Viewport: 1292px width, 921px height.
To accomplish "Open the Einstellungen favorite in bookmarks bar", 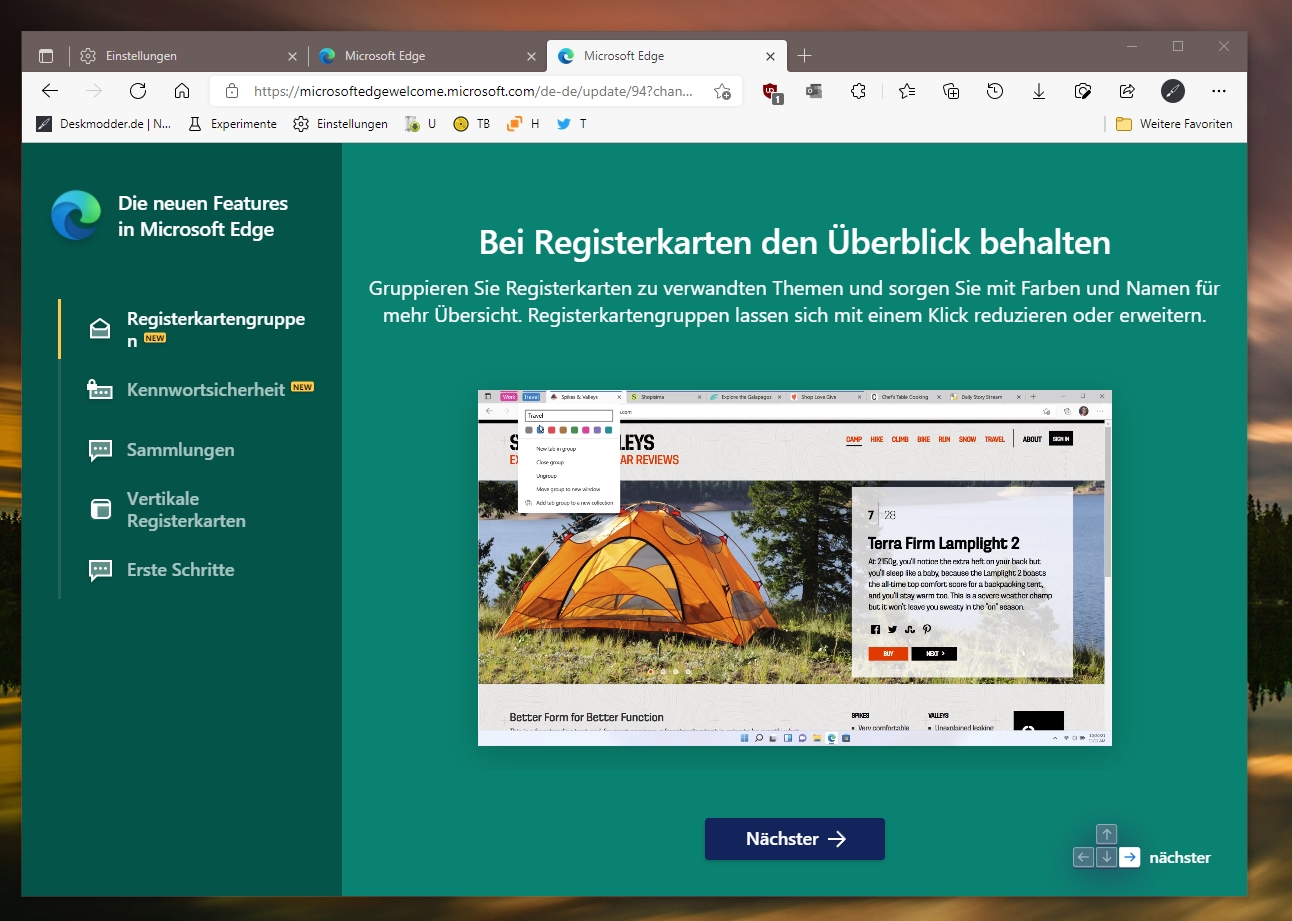I will [340, 124].
